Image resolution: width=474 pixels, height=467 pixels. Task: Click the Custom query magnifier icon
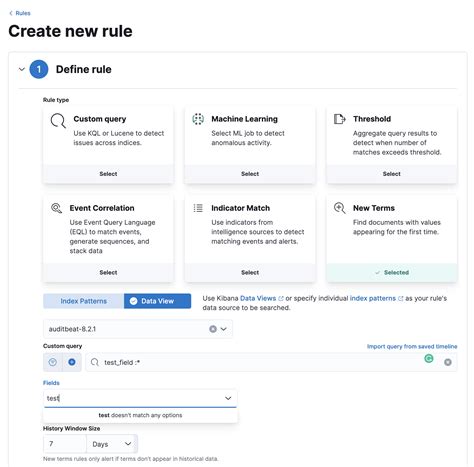click(58, 120)
